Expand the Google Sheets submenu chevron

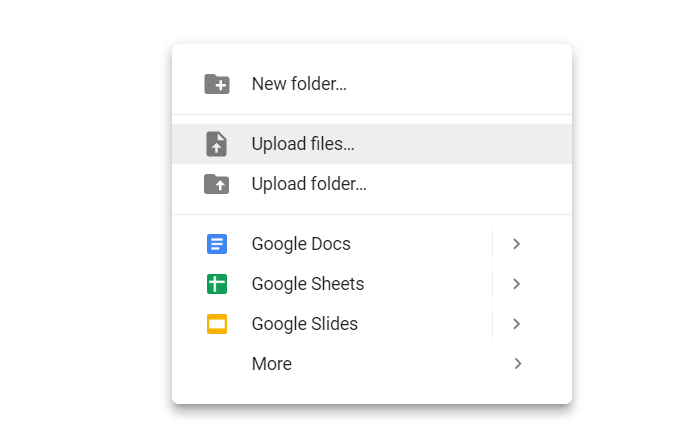[516, 284]
